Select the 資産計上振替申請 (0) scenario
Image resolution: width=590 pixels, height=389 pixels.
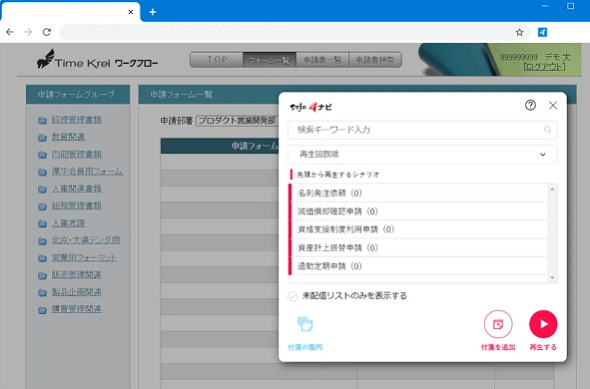(418, 248)
